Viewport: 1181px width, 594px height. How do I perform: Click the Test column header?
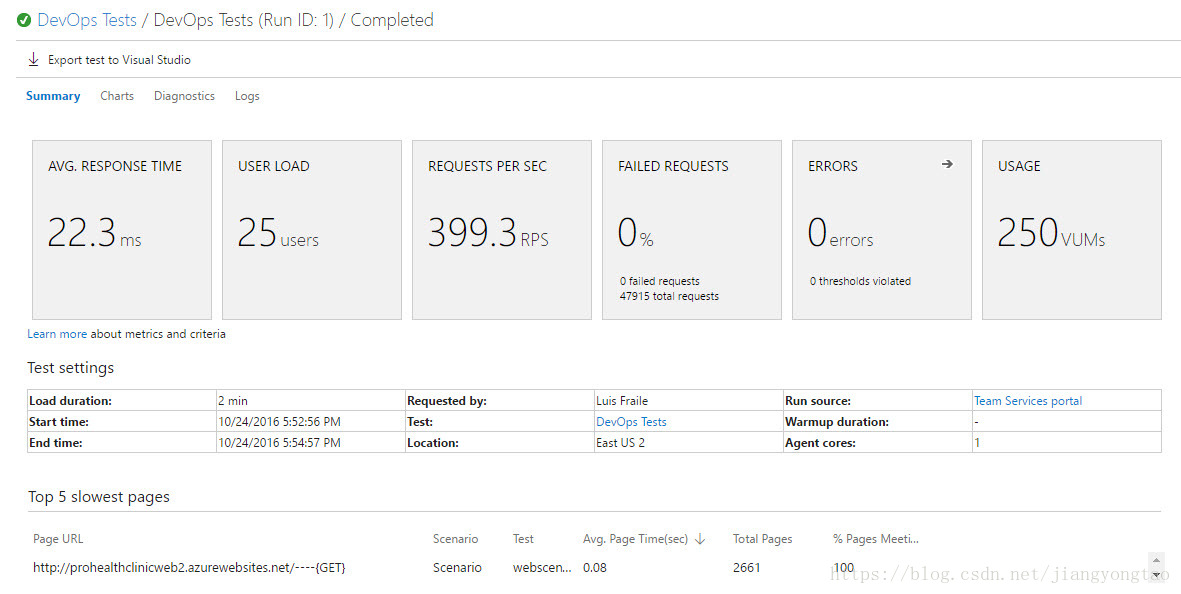point(523,539)
